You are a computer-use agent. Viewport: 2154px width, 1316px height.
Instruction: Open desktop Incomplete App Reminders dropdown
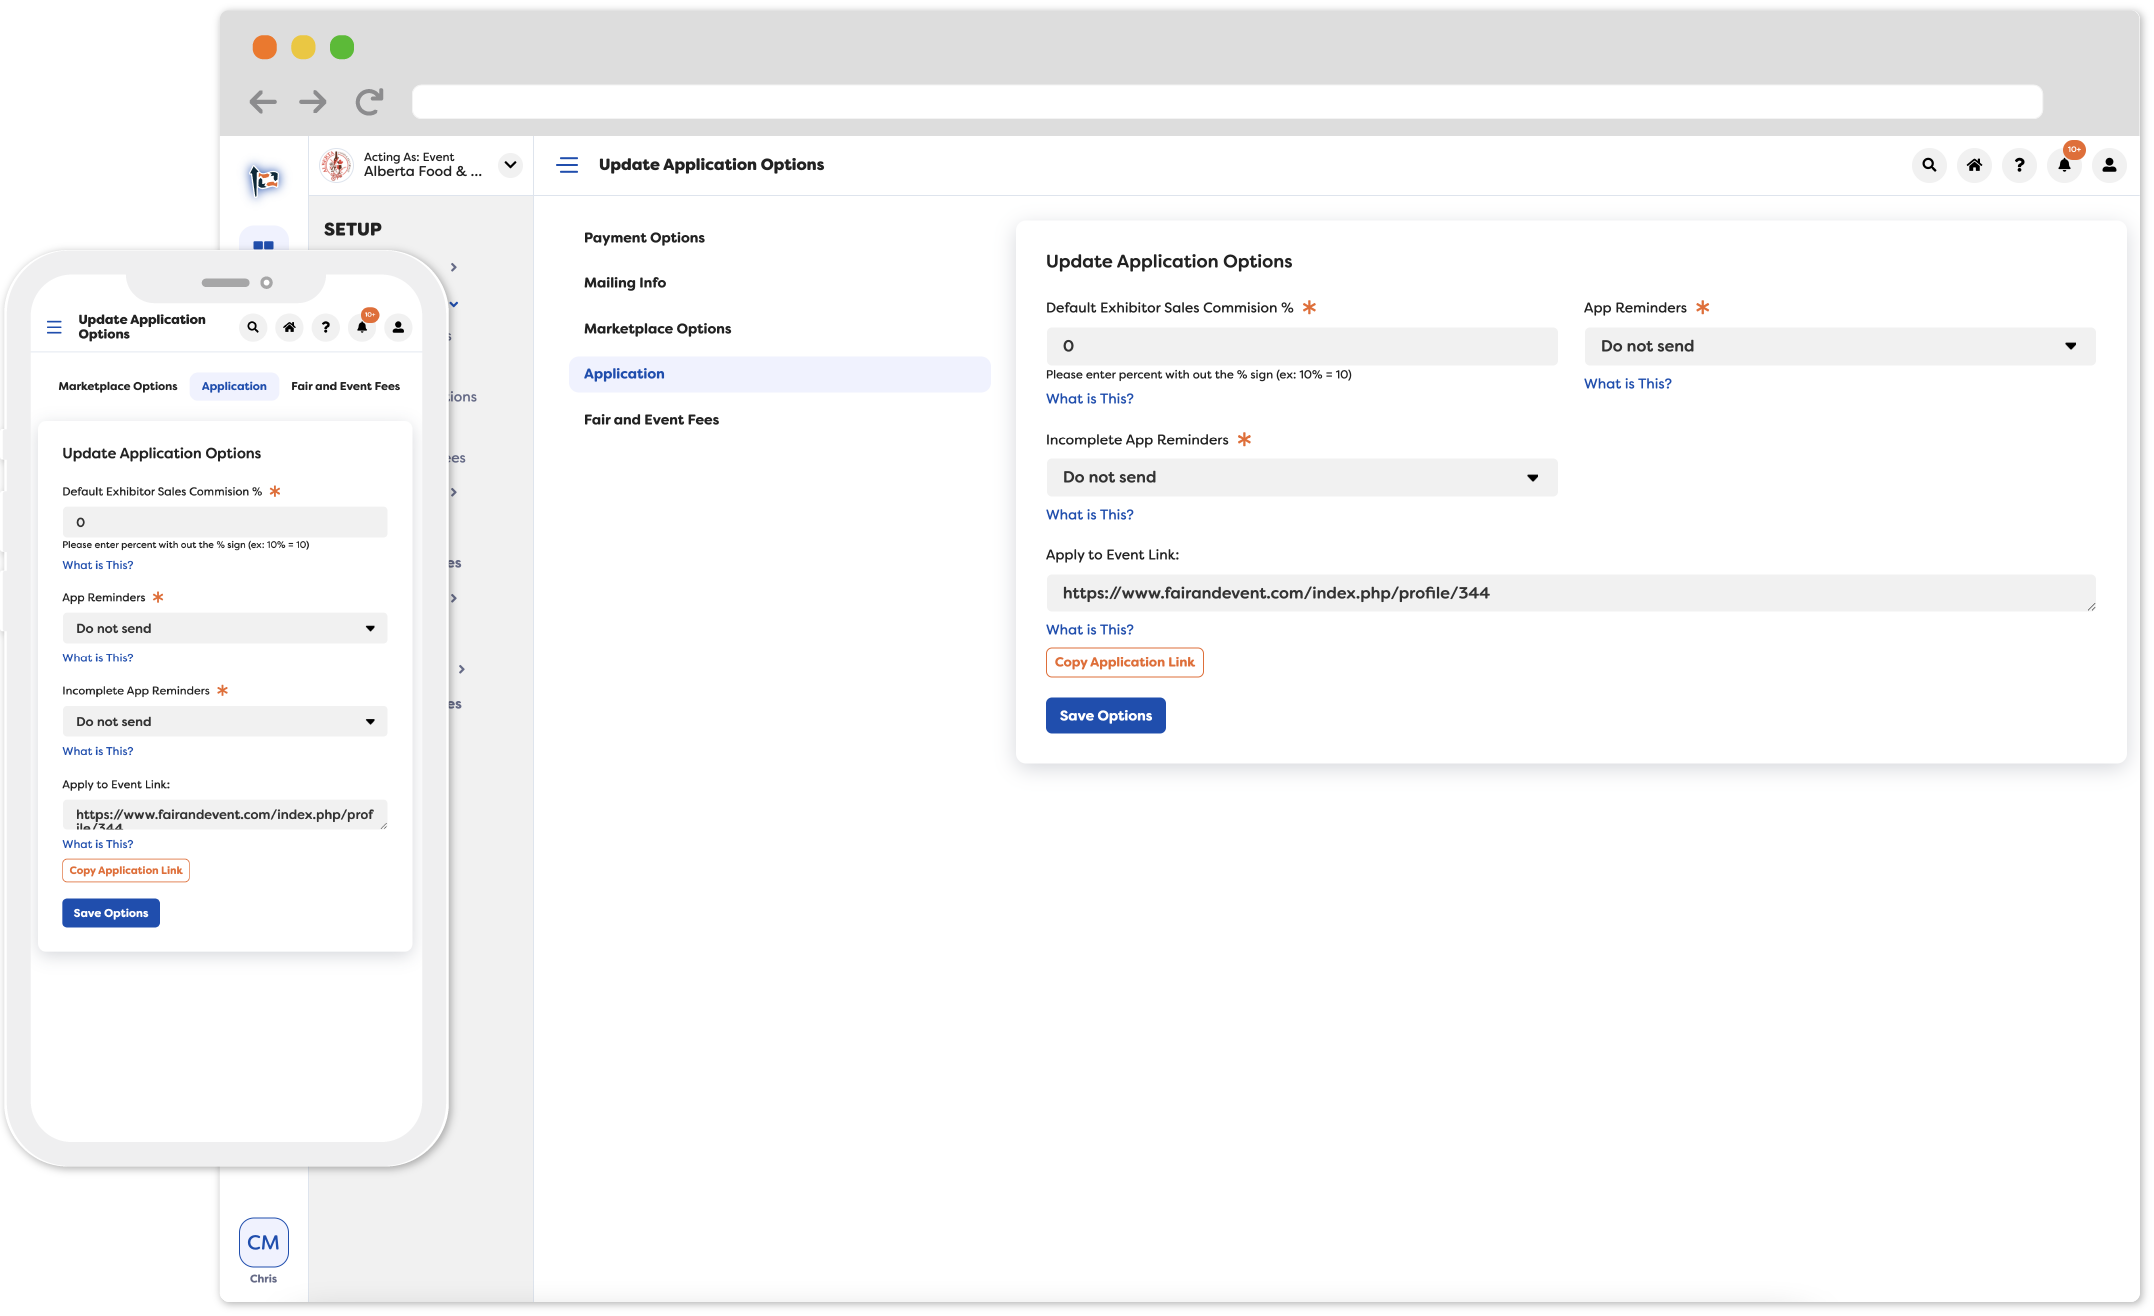[x=1301, y=477]
